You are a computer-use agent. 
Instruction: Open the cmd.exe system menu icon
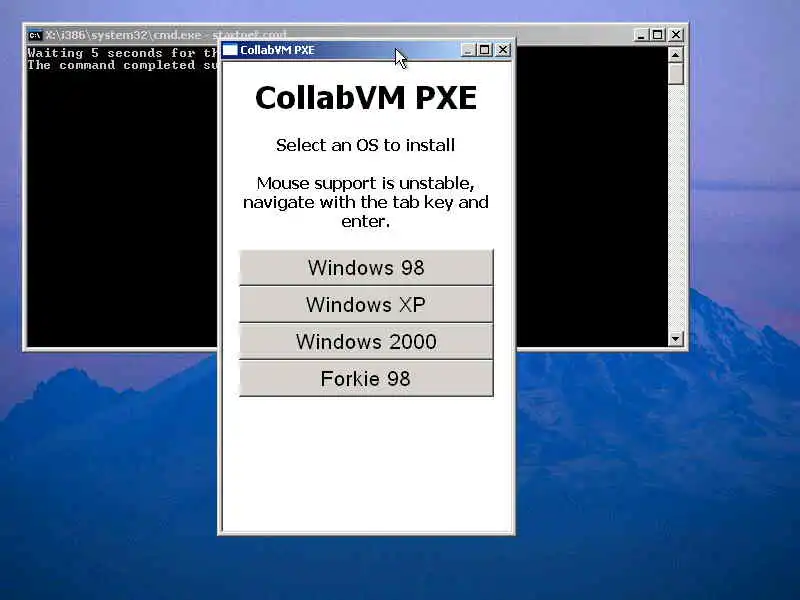click(35, 35)
